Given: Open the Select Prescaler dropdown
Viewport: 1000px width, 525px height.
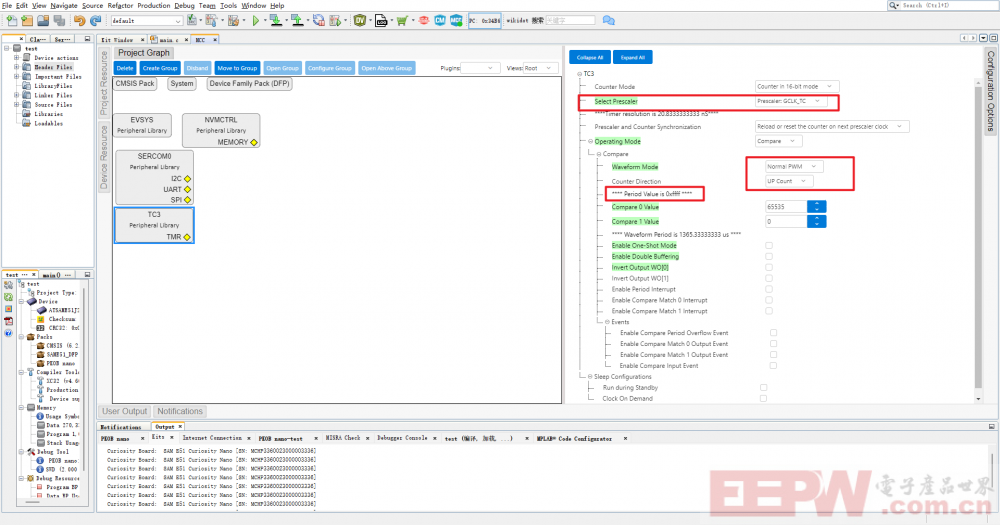Looking at the screenshot, I should (x=791, y=101).
